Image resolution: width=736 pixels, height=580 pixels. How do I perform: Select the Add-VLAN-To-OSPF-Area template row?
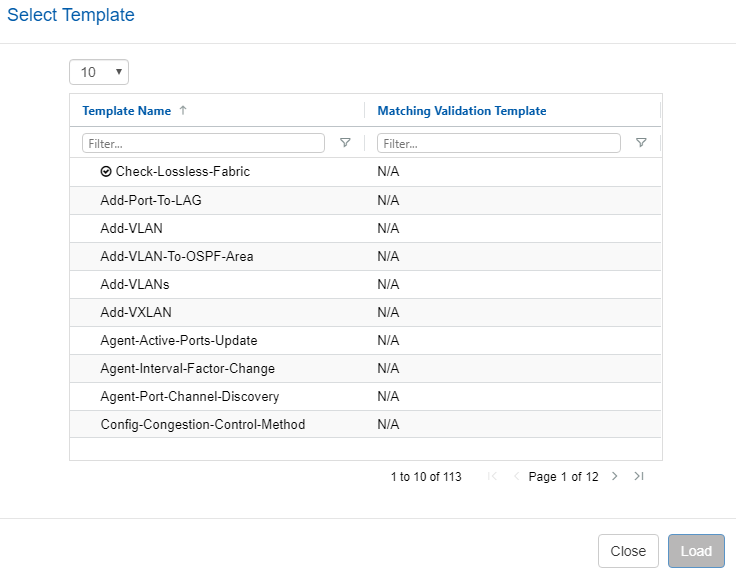pos(177,256)
